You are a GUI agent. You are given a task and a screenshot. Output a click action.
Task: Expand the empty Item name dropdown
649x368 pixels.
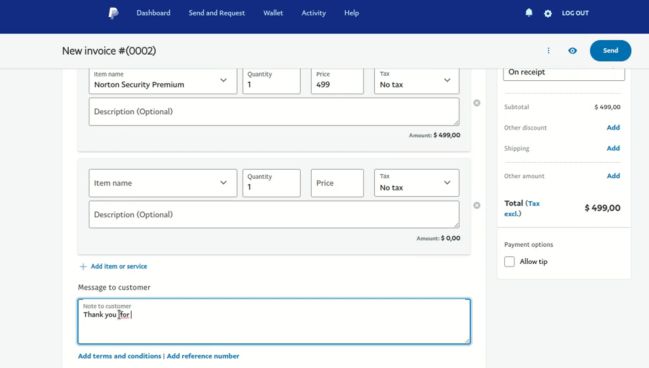163,183
